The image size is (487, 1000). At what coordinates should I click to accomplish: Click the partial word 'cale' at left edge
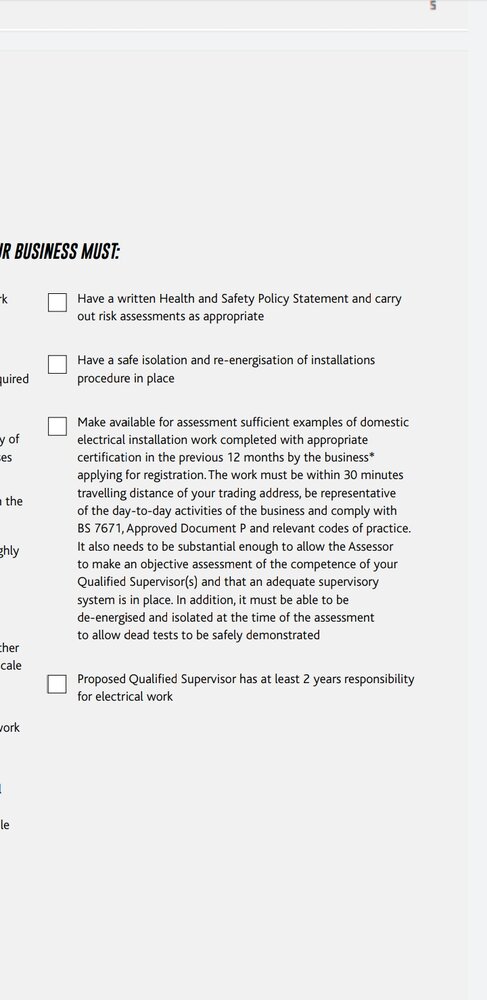tap(11, 666)
